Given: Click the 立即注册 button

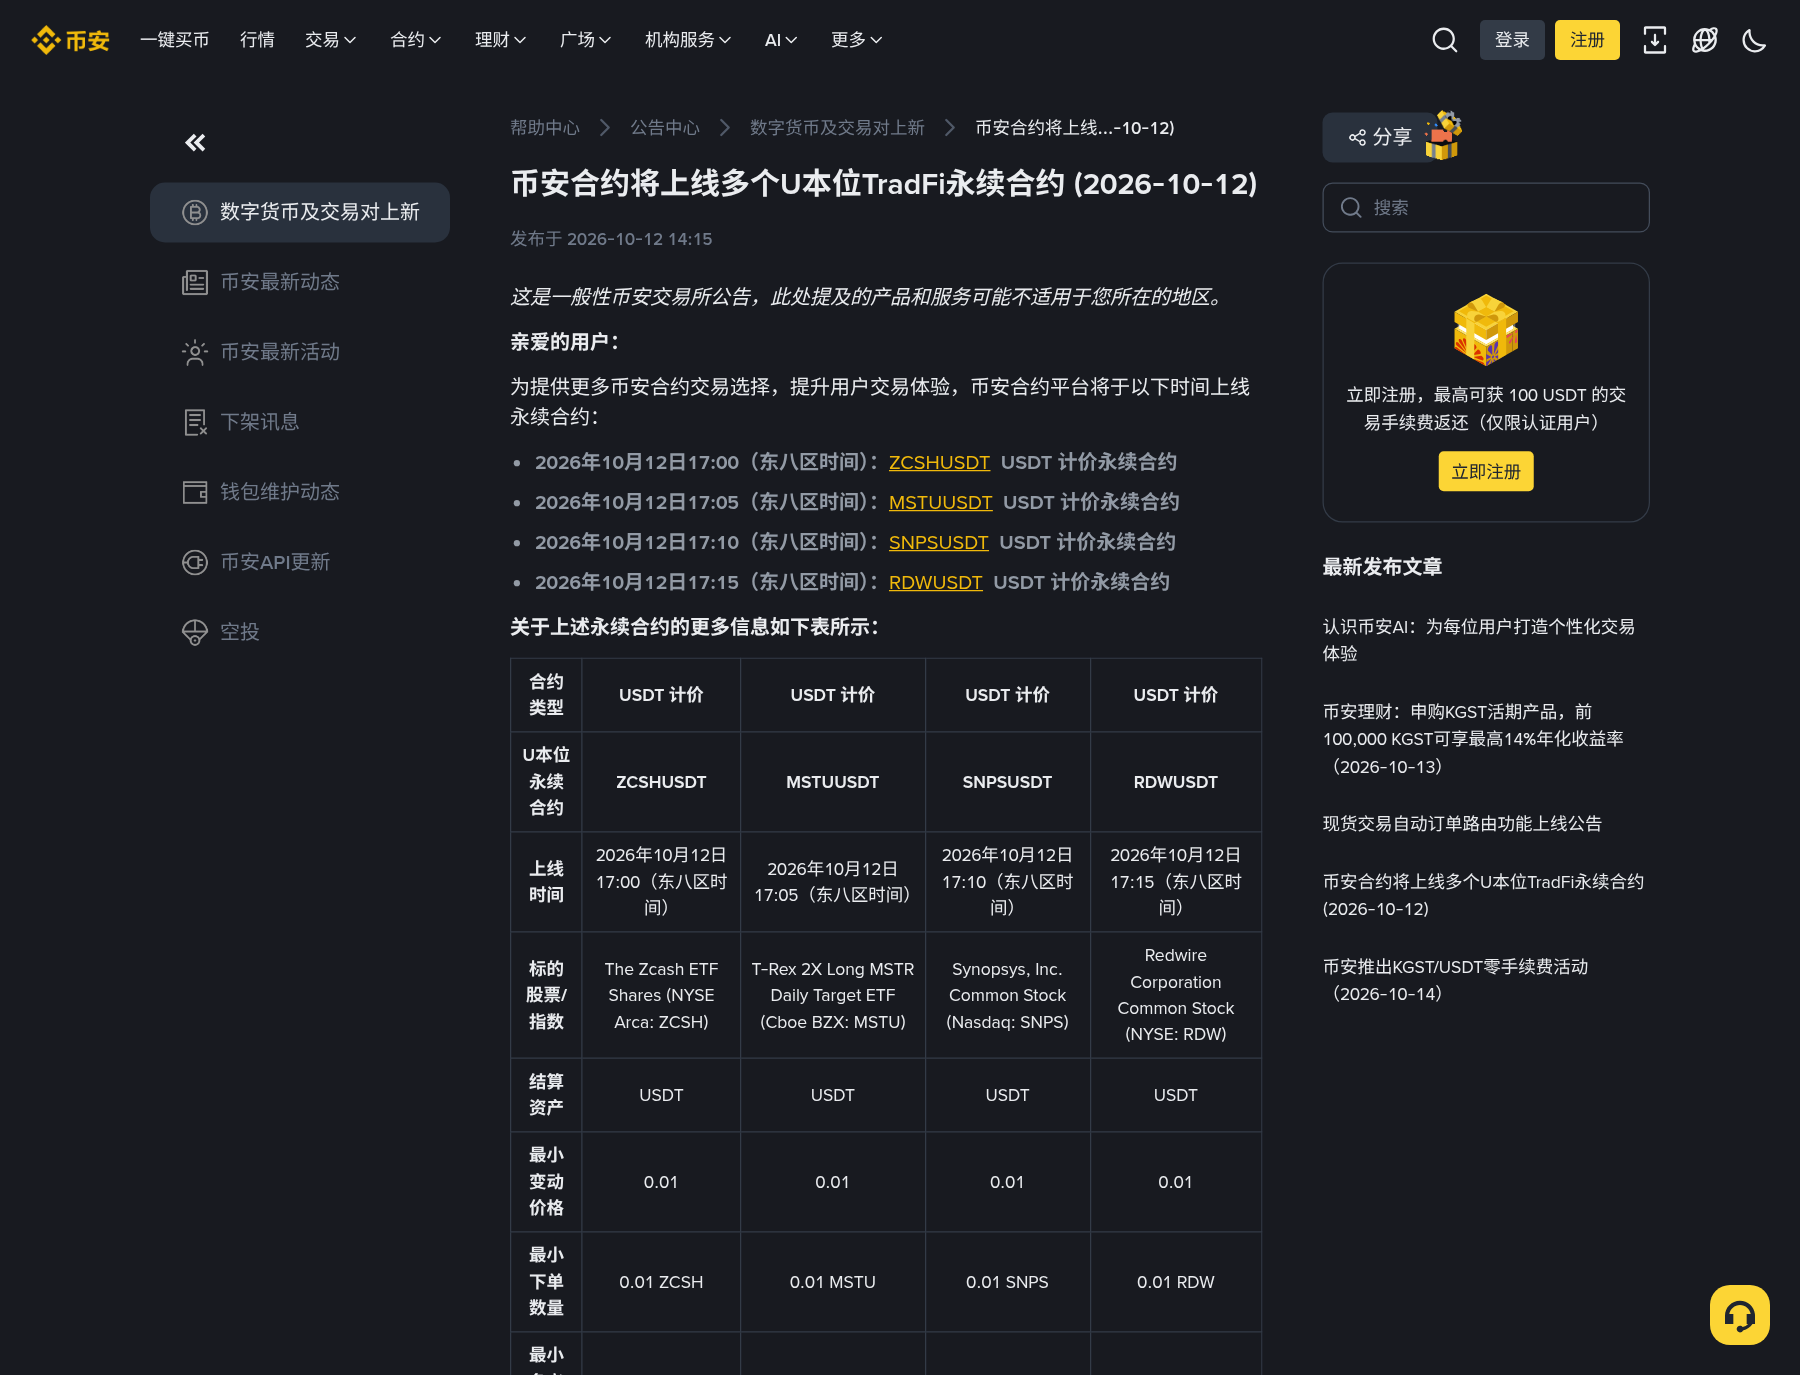Looking at the screenshot, I should (1486, 471).
